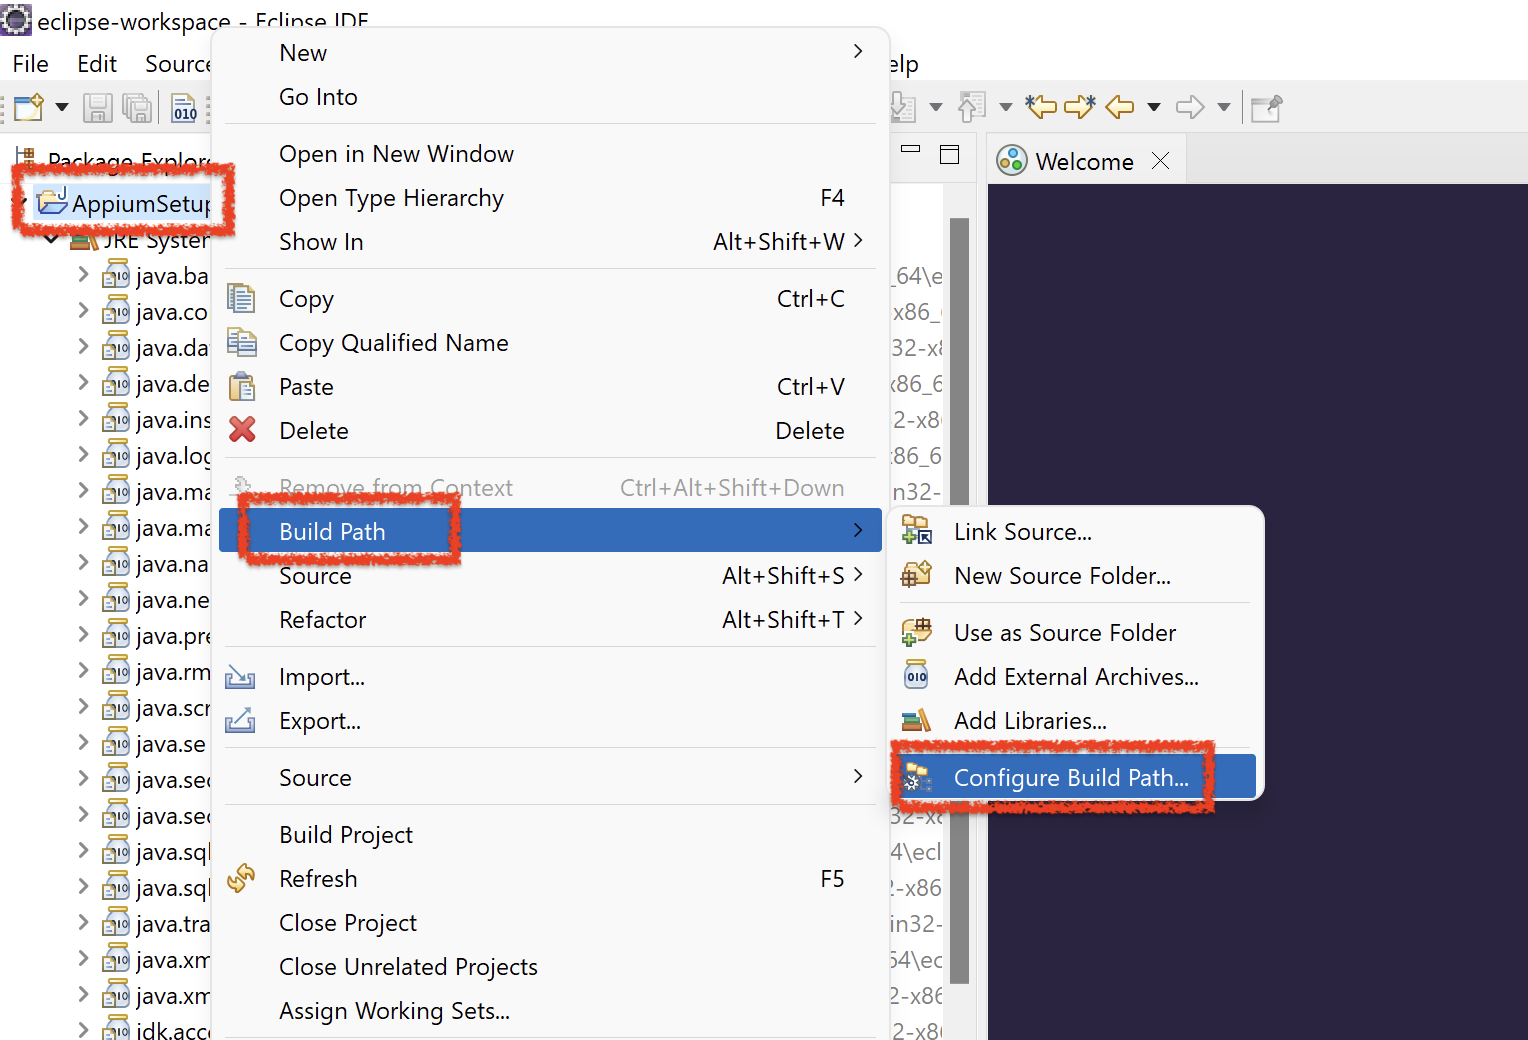Click the Pin Editor toolbar icon
This screenshot has height=1040, width=1528.
pos(1266,107)
